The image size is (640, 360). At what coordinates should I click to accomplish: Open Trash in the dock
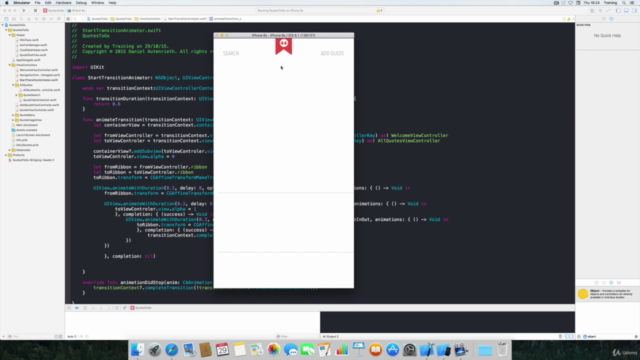point(502,350)
